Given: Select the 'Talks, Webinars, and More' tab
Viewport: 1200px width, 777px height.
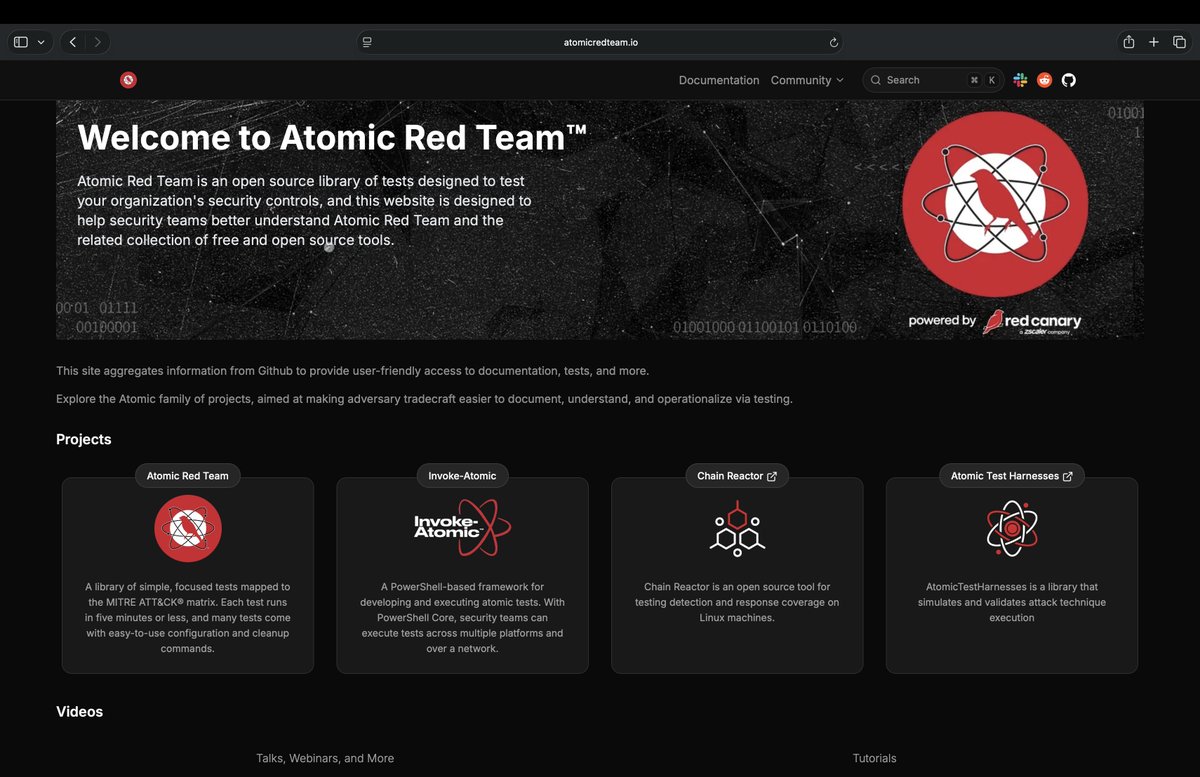Looking at the screenshot, I should (325, 758).
